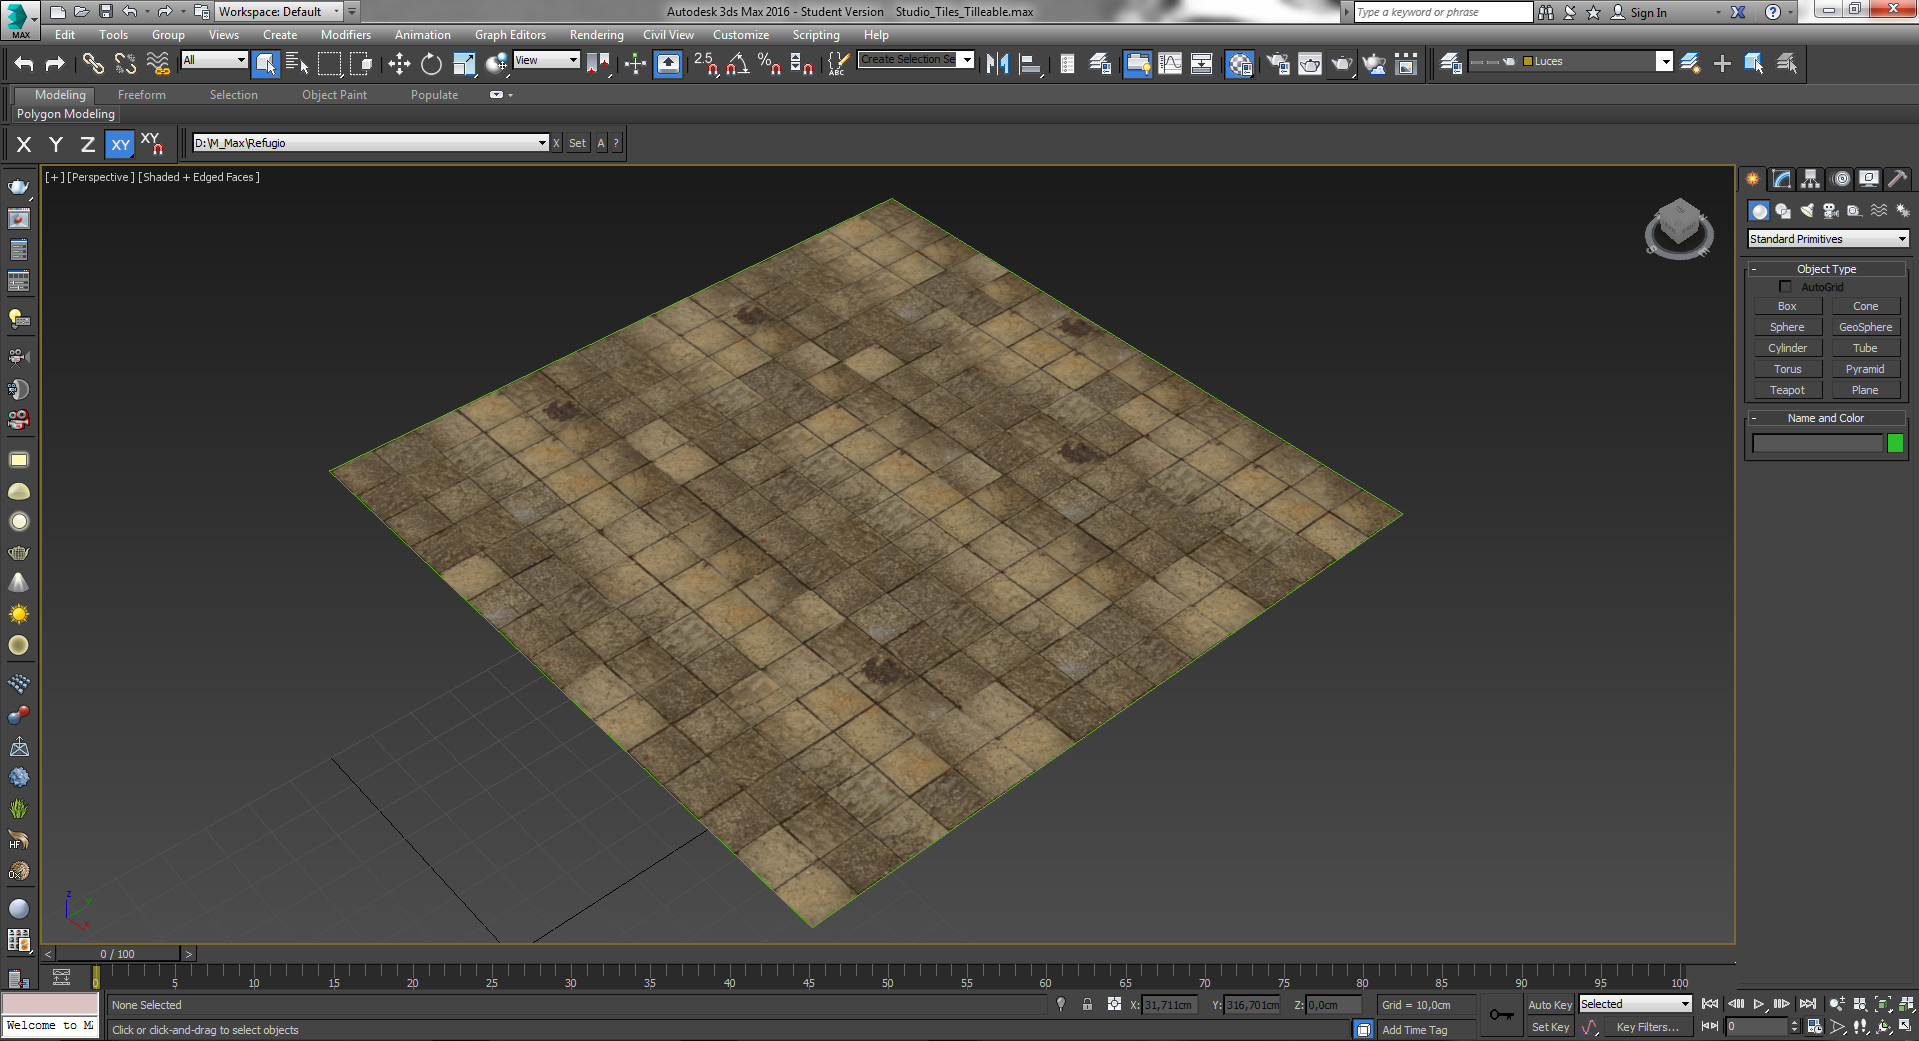Screen dimensions: 1919x1041
Task: Open the Rendering menu
Action: point(596,35)
